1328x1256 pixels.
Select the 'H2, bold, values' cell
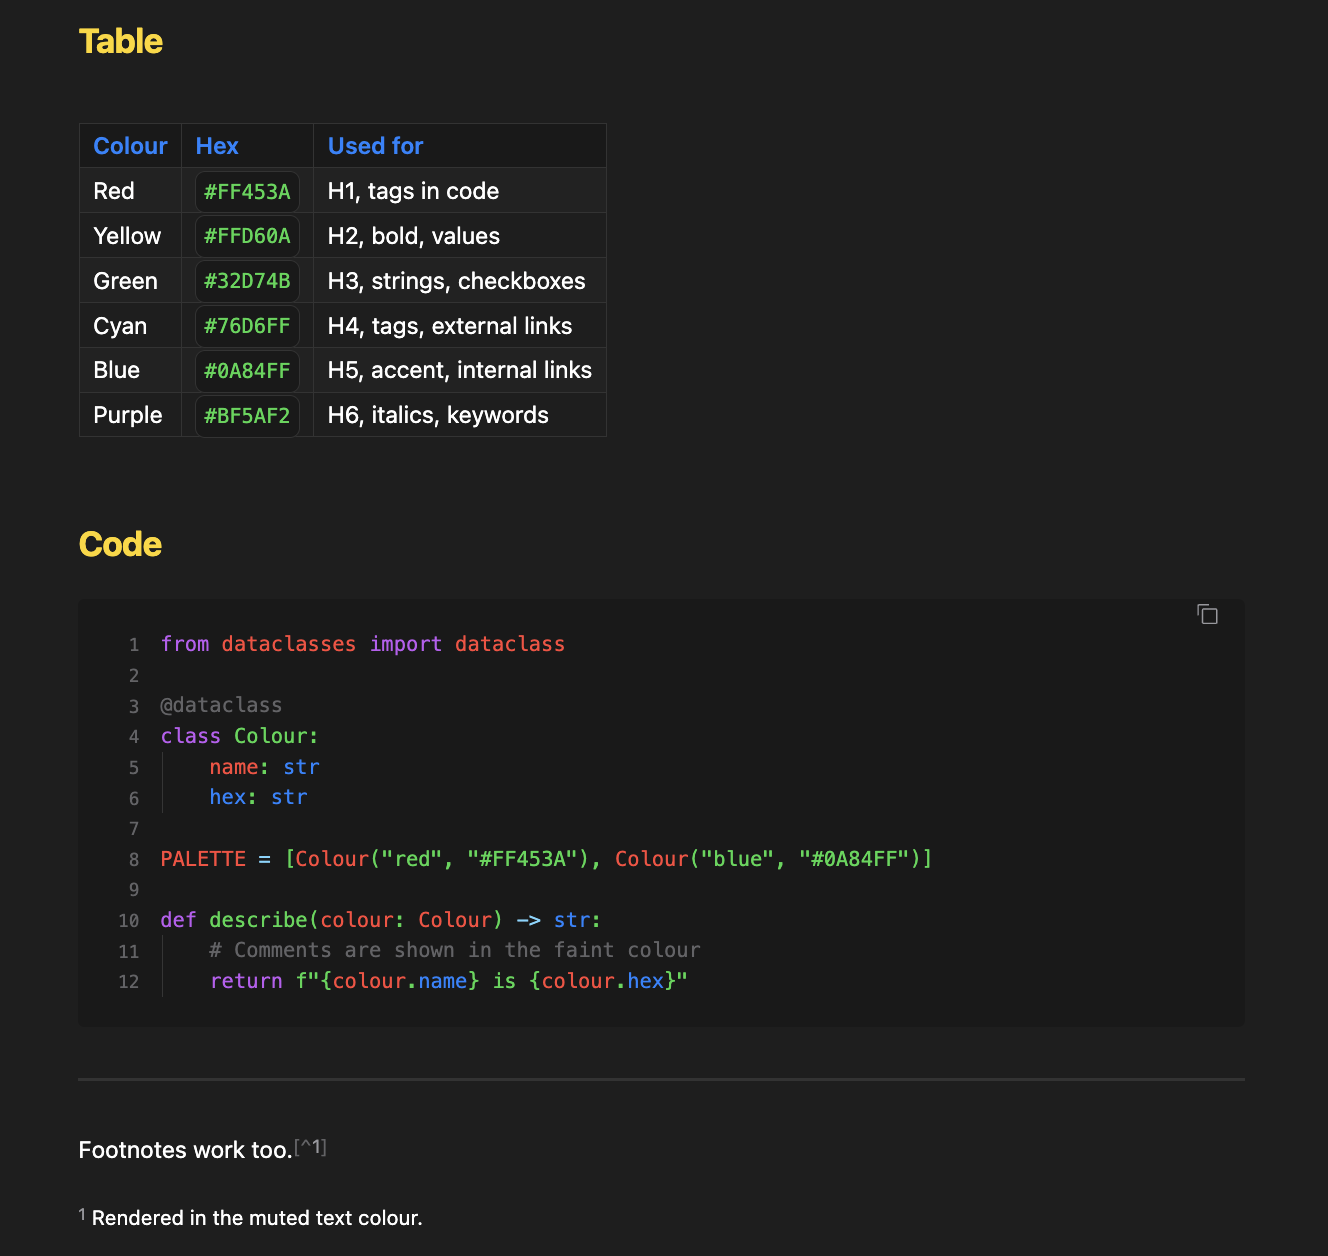coord(460,236)
